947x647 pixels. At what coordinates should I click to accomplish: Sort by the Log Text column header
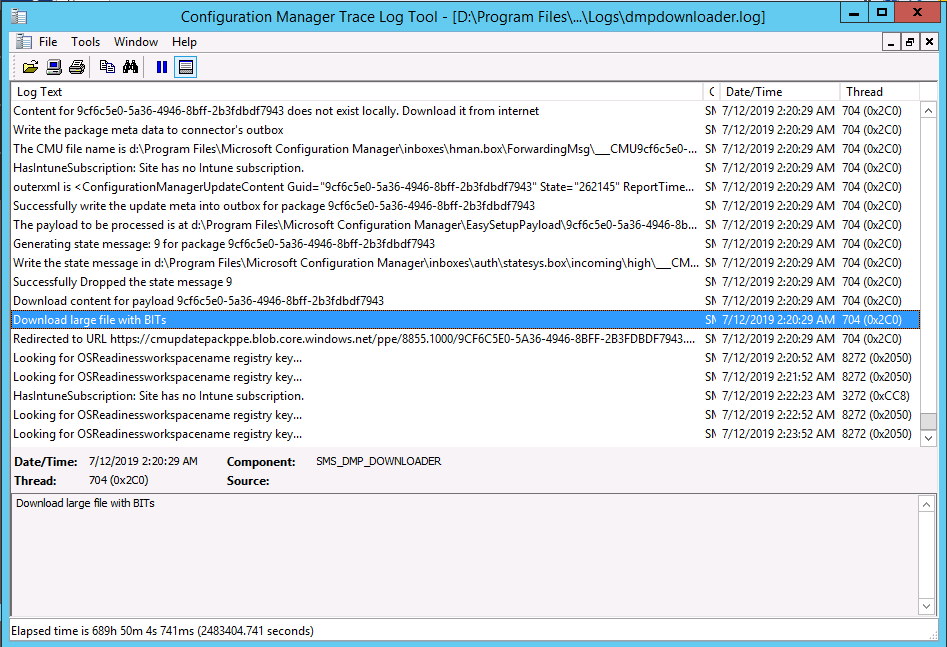point(358,92)
